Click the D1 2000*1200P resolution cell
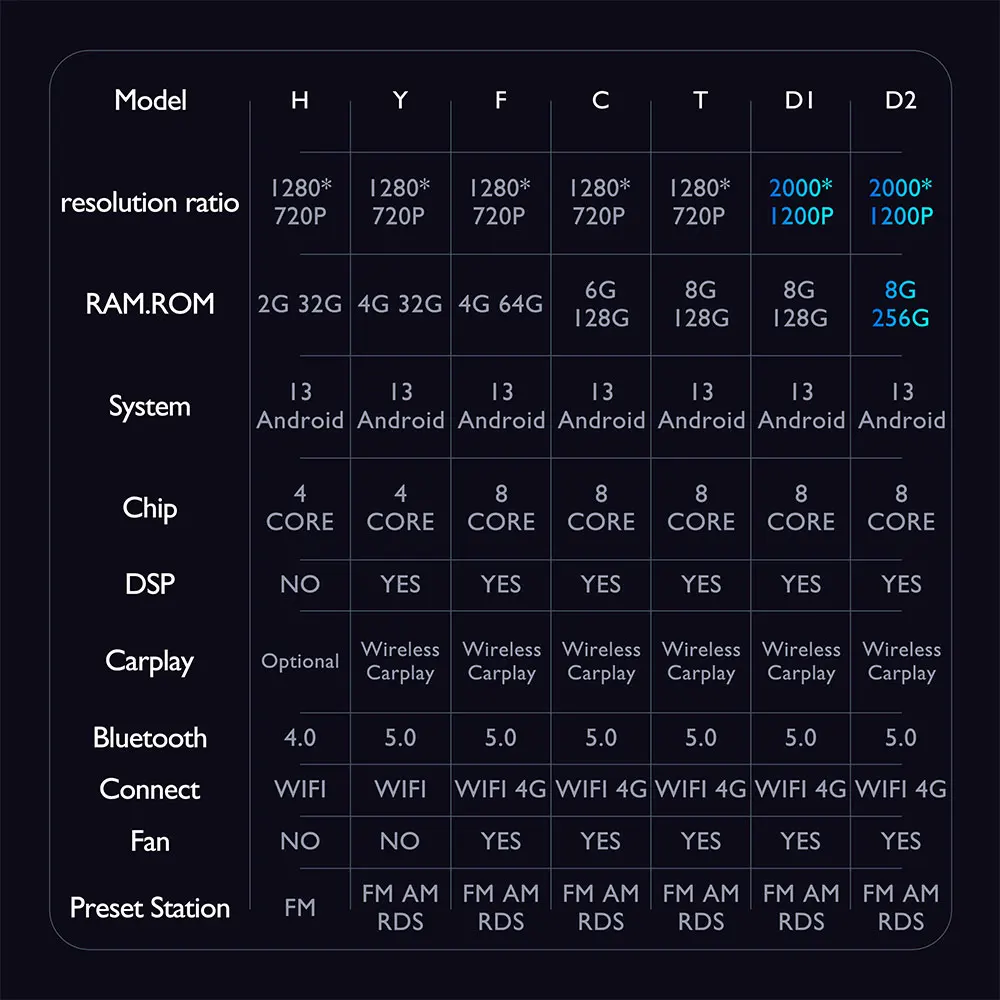The height and width of the screenshot is (1000, 1000). click(801, 202)
